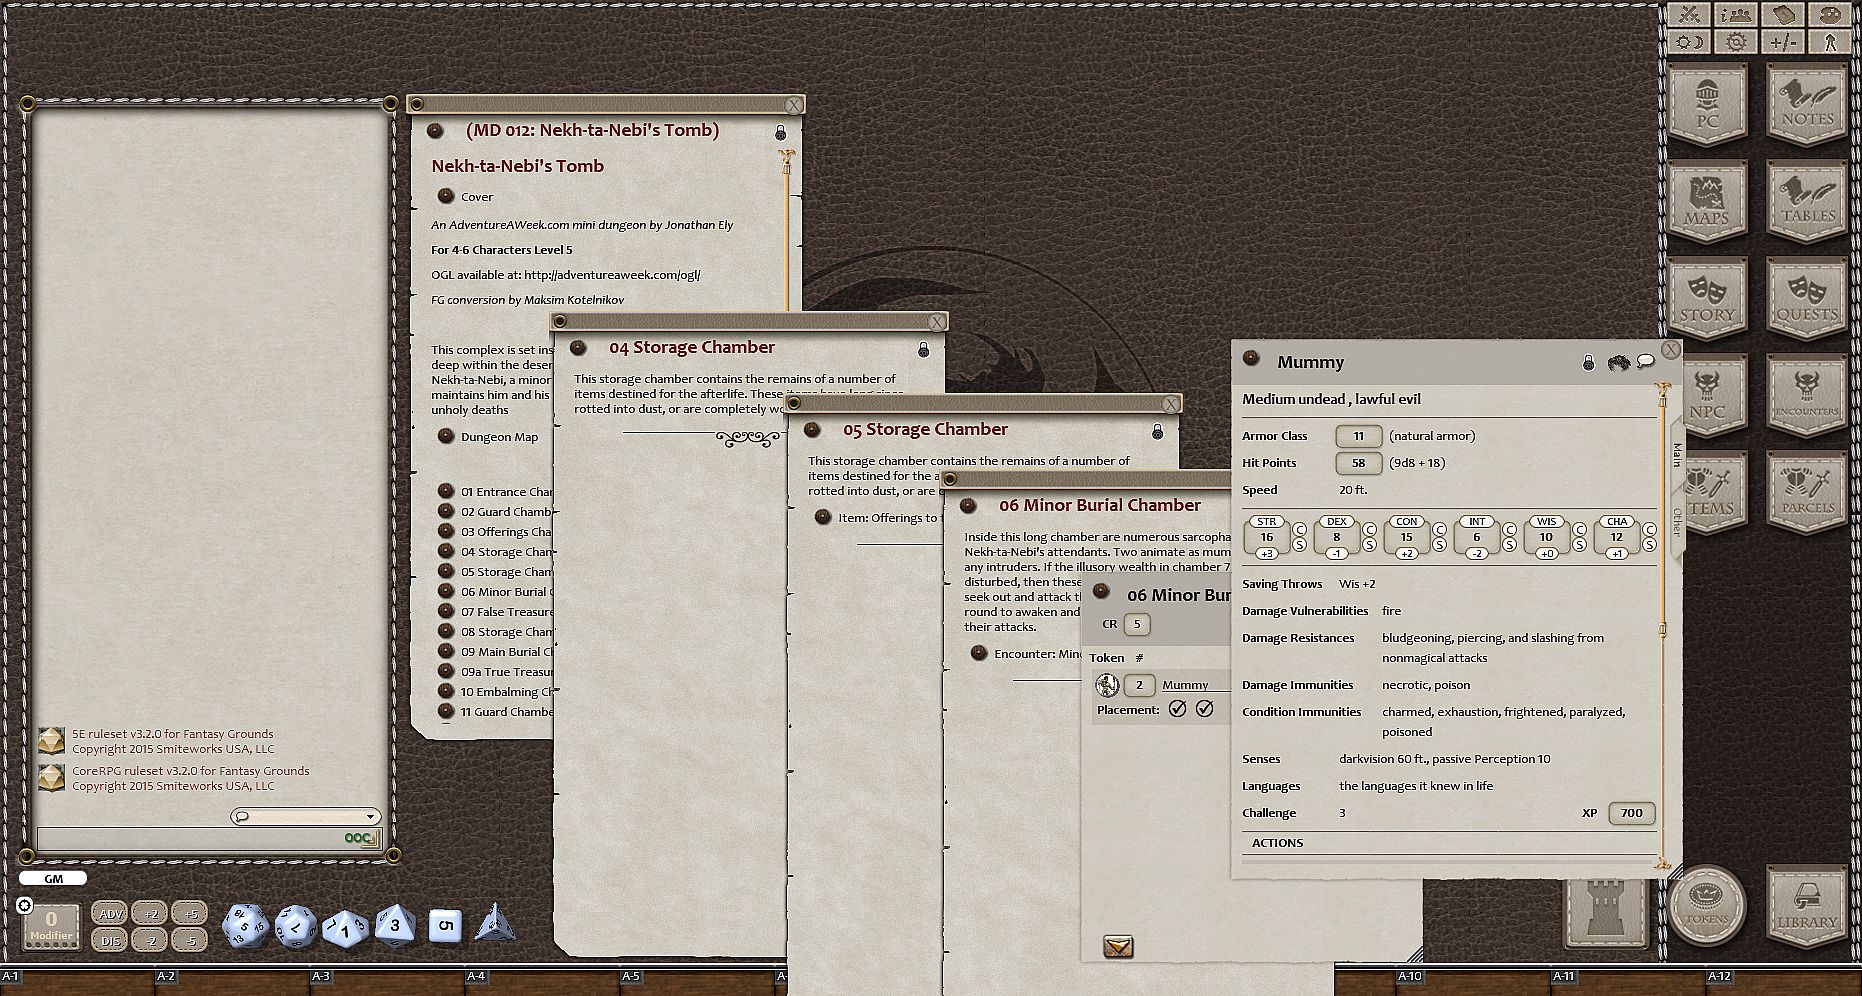This screenshot has height=996, width=1862.
Task: Open the chat speaker mode dropdown
Action: click(x=305, y=816)
